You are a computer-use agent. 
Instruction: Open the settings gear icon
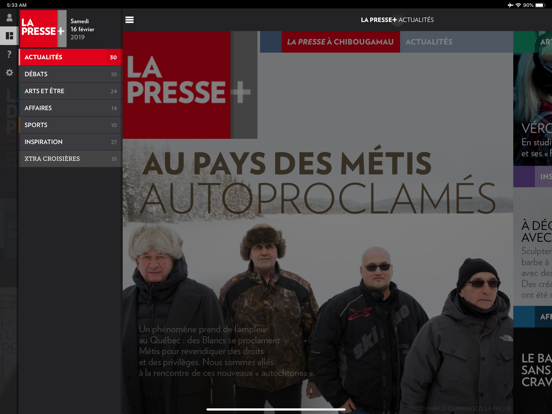(9, 73)
